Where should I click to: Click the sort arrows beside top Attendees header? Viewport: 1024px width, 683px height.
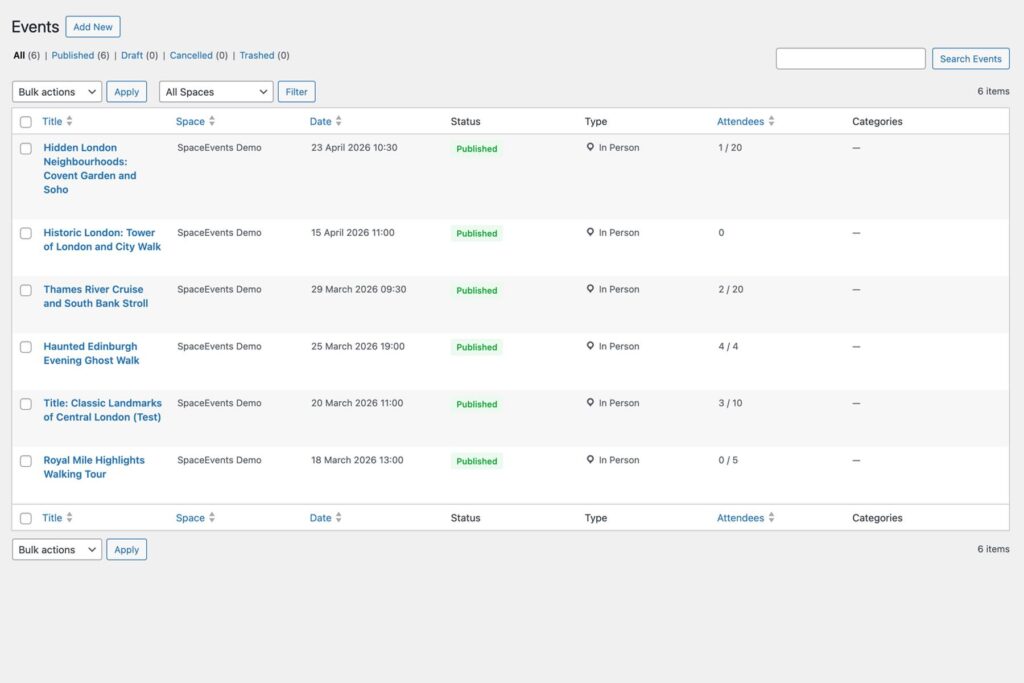pos(771,122)
